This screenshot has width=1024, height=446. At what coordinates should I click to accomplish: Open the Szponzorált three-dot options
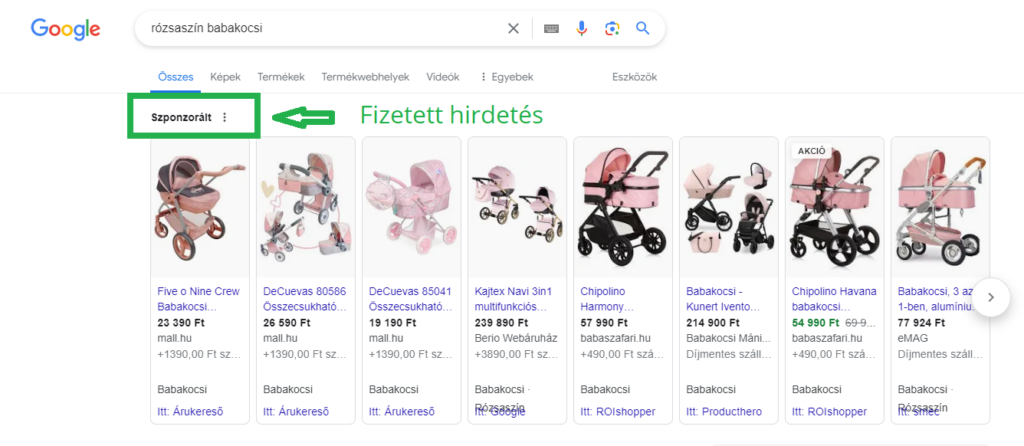click(x=224, y=117)
